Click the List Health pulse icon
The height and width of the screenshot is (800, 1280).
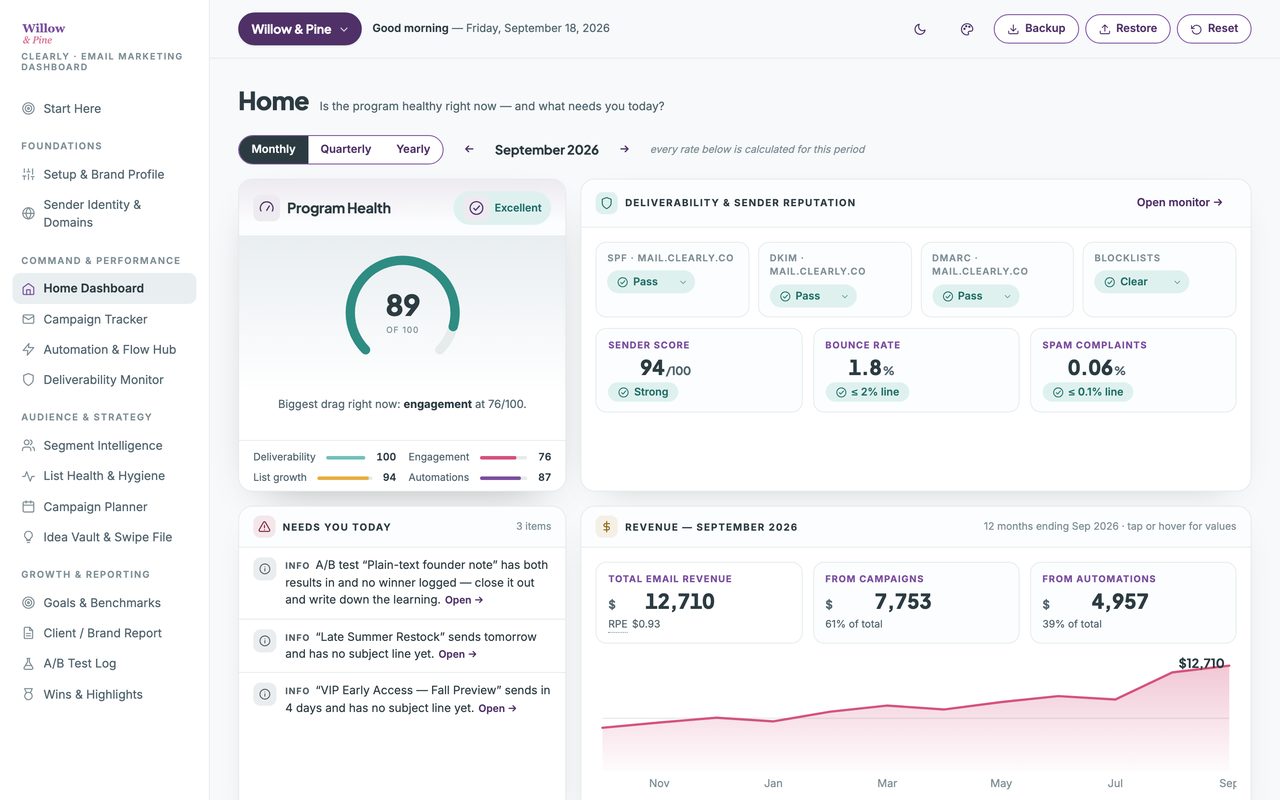pos(28,476)
